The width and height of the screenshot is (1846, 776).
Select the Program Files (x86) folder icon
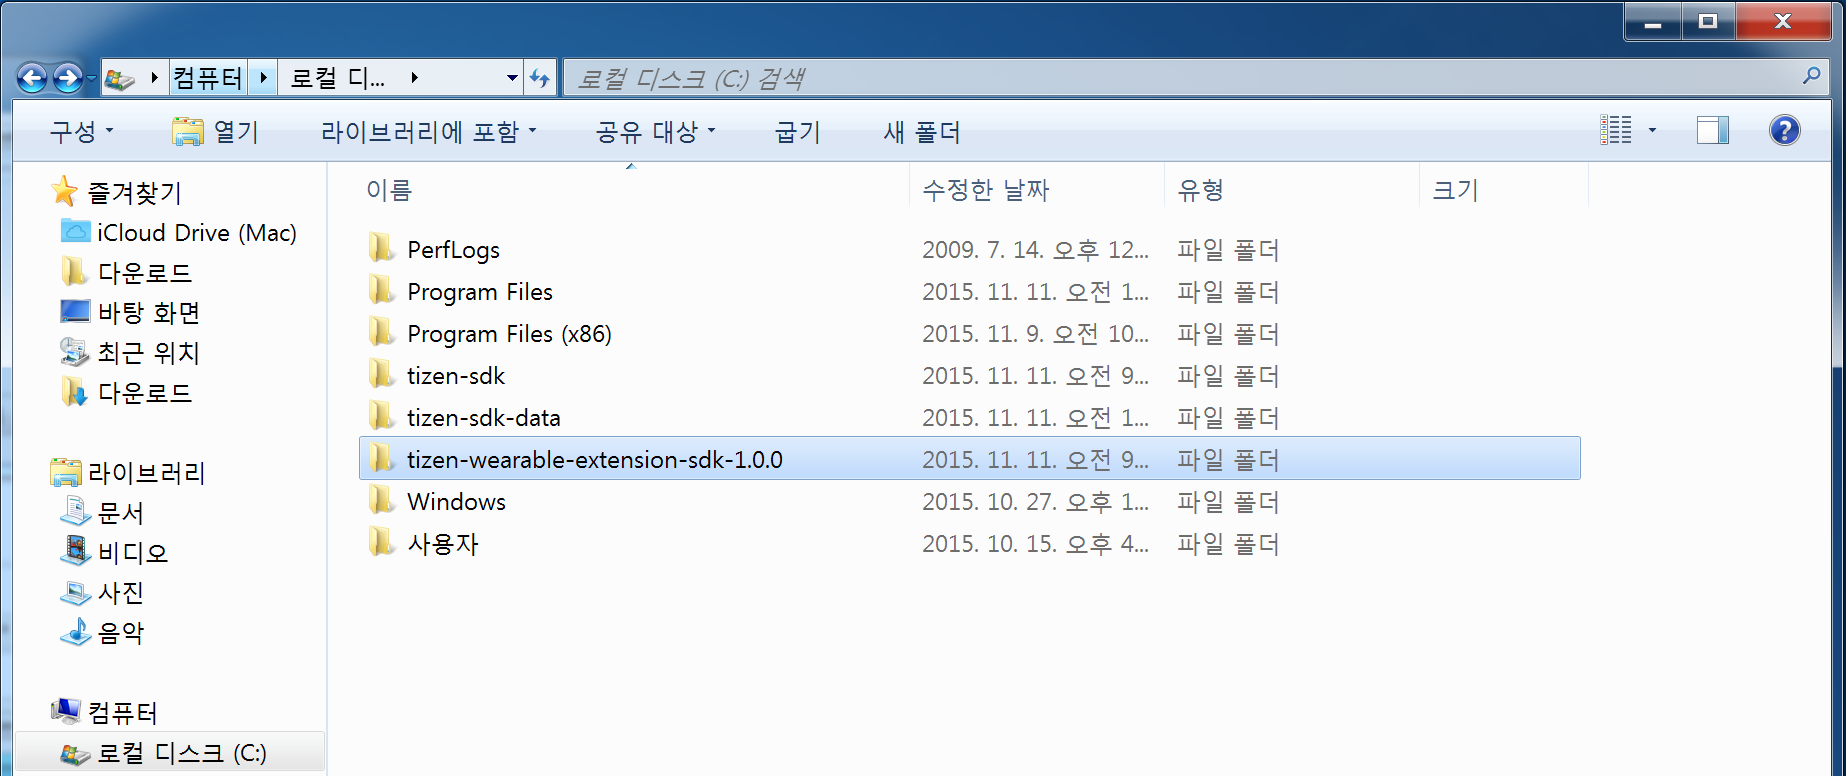pos(381,332)
